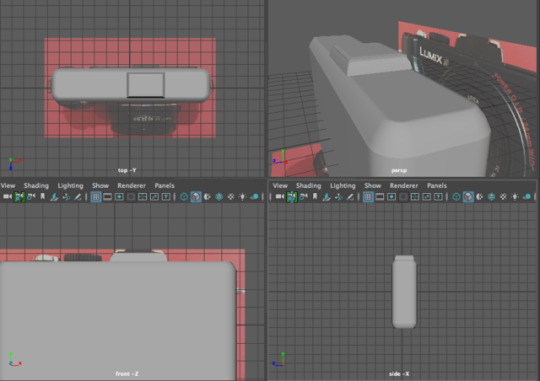Open Renderer menu of the front panel
540x381 pixels.
coord(132,186)
